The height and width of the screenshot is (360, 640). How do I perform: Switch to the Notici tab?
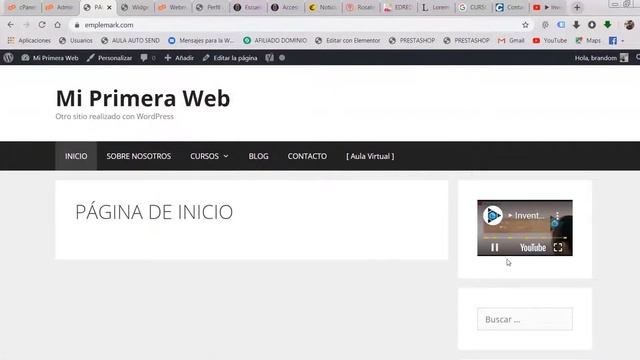click(x=323, y=7)
